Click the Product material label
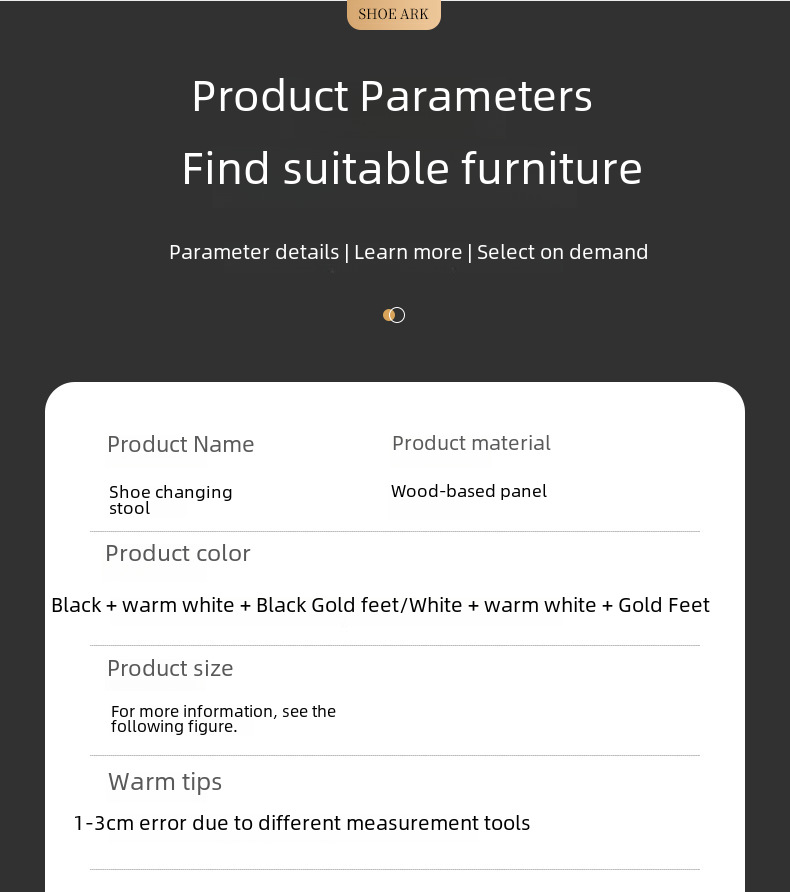The height and width of the screenshot is (892, 790). point(471,443)
